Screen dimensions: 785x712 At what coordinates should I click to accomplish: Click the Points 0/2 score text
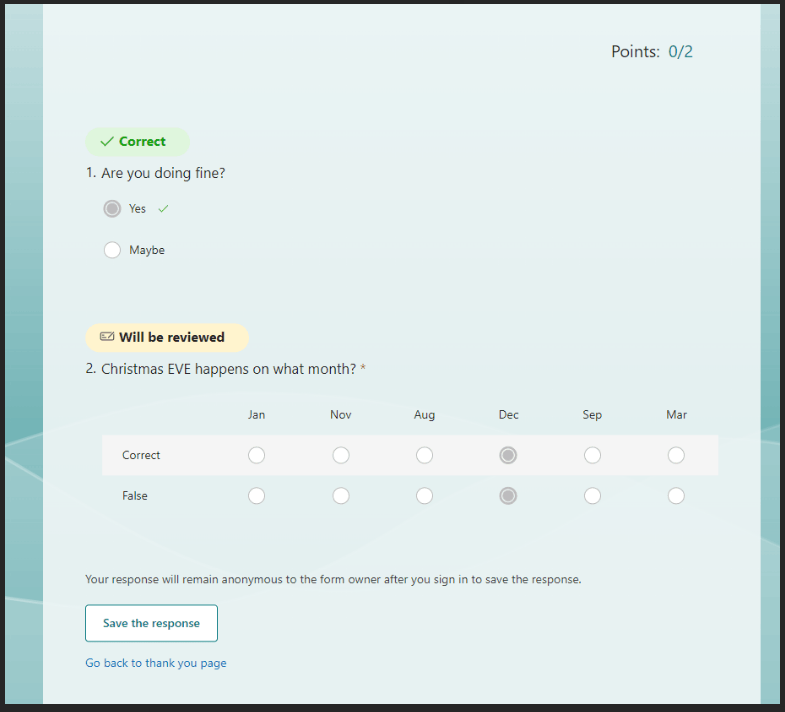tap(652, 52)
